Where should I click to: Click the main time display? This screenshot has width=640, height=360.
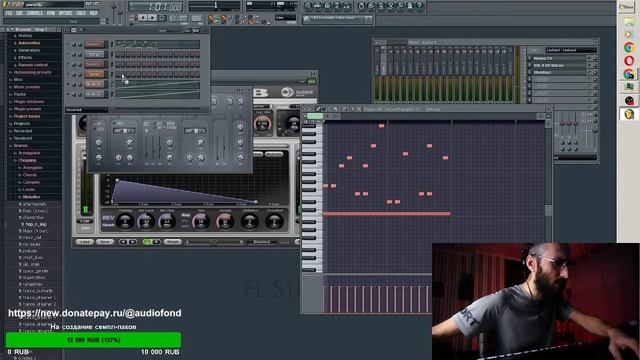coord(156,7)
